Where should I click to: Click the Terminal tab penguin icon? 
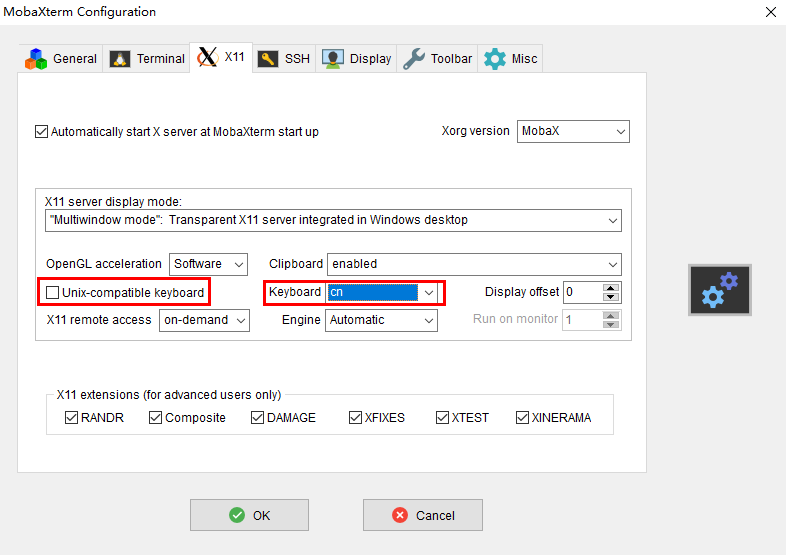pyautogui.click(x=120, y=59)
